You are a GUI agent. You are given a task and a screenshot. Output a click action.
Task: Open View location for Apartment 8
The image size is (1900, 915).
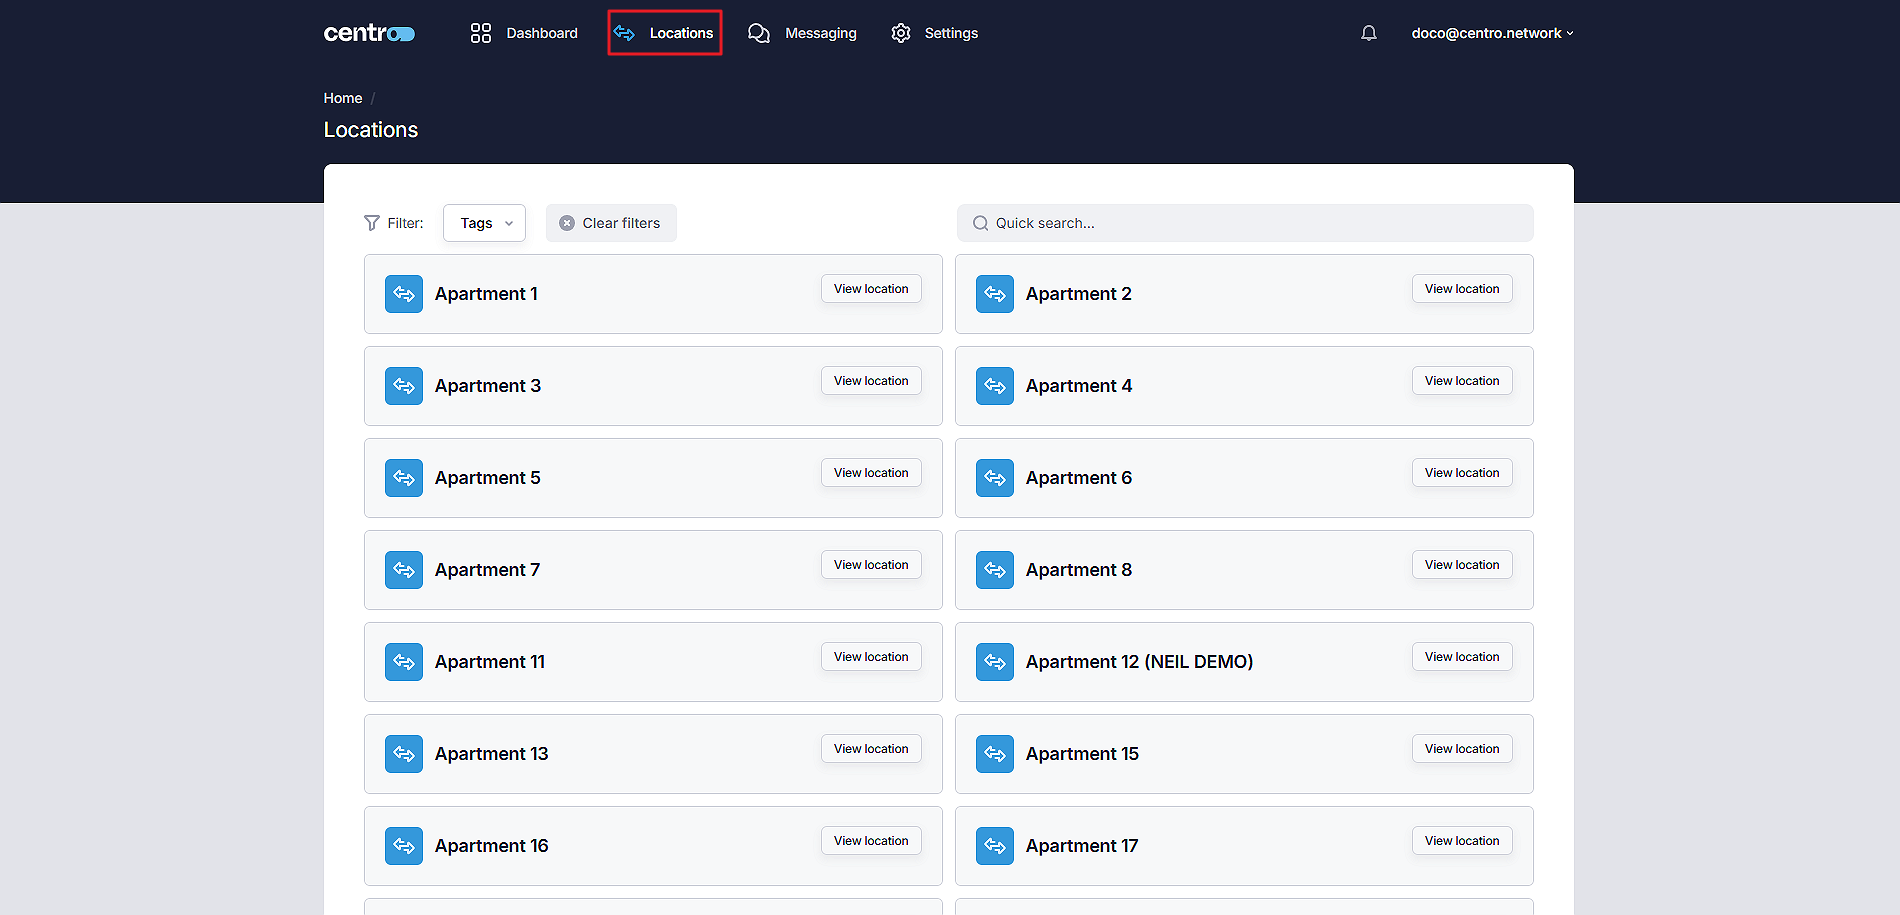pos(1462,565)
